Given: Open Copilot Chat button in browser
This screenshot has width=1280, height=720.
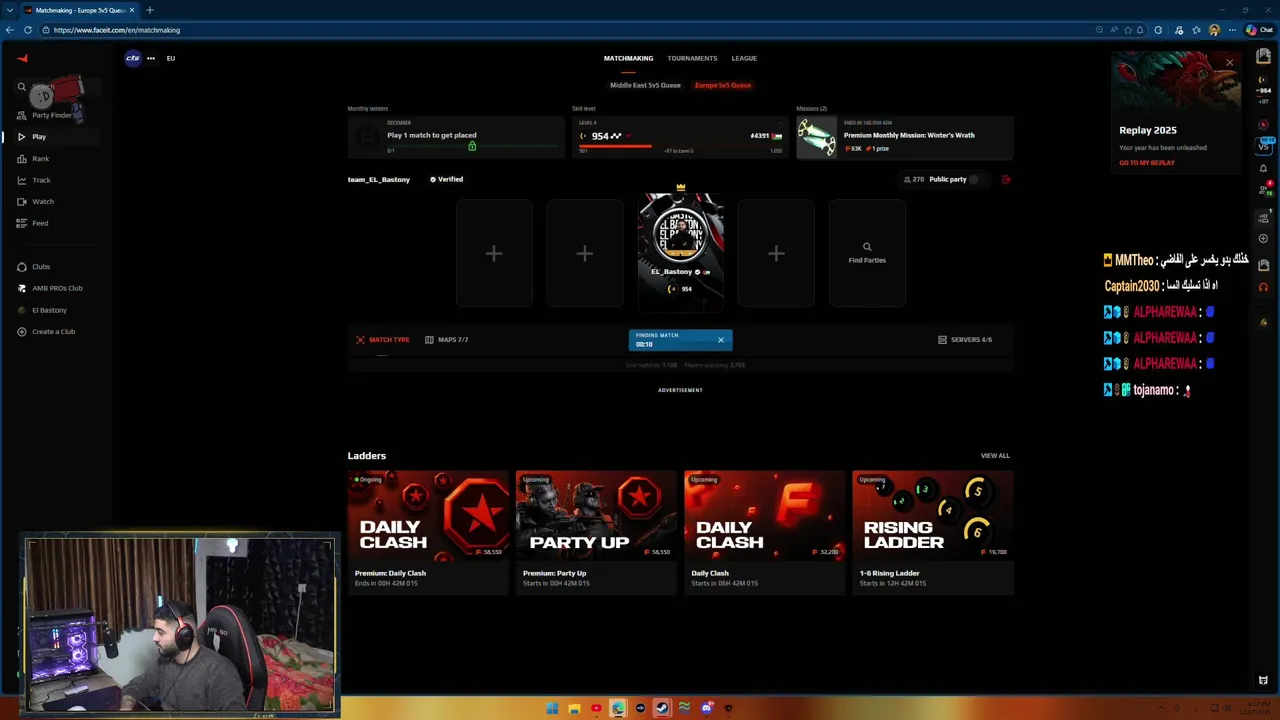Looking at the screenshot, I should coord(1258,30).
